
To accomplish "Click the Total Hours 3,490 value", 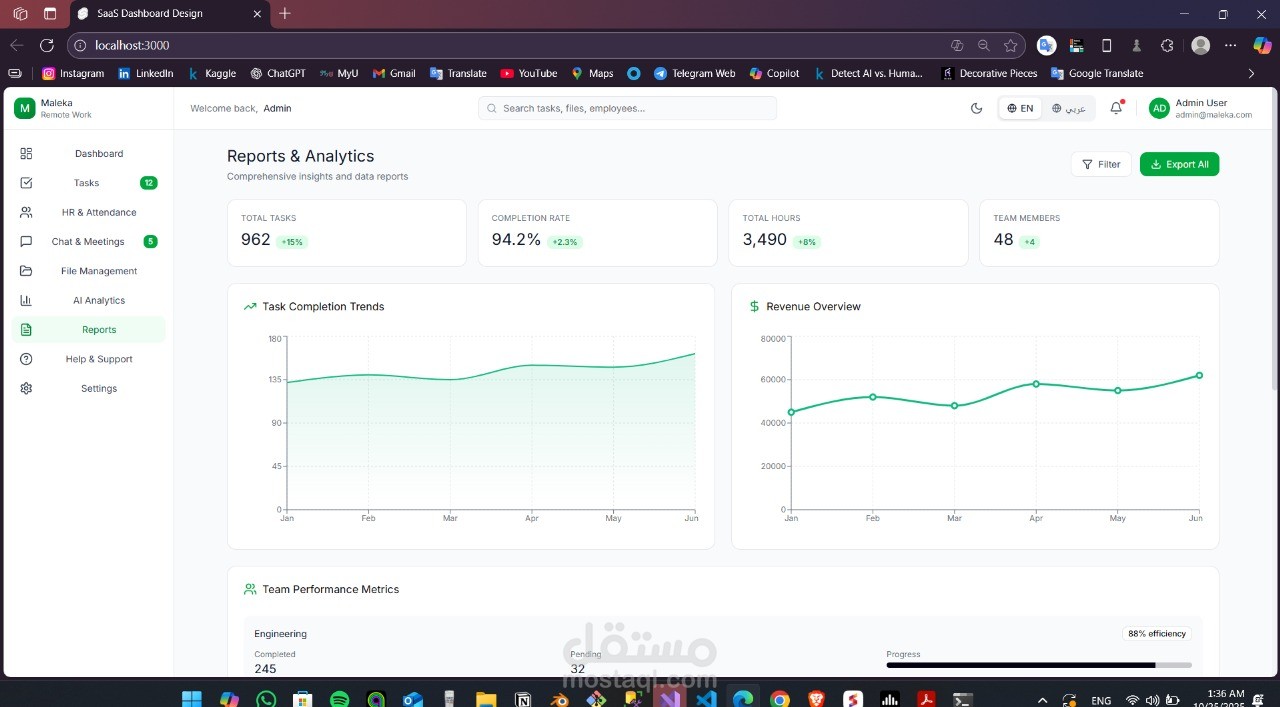I will coord(765,239).
